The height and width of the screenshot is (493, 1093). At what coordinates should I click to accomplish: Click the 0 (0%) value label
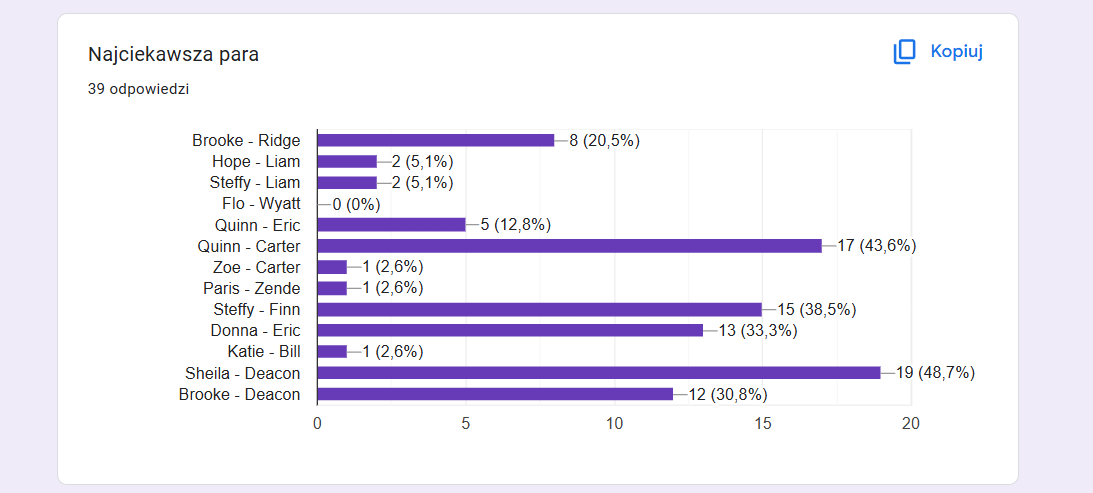tap(356, 204)
